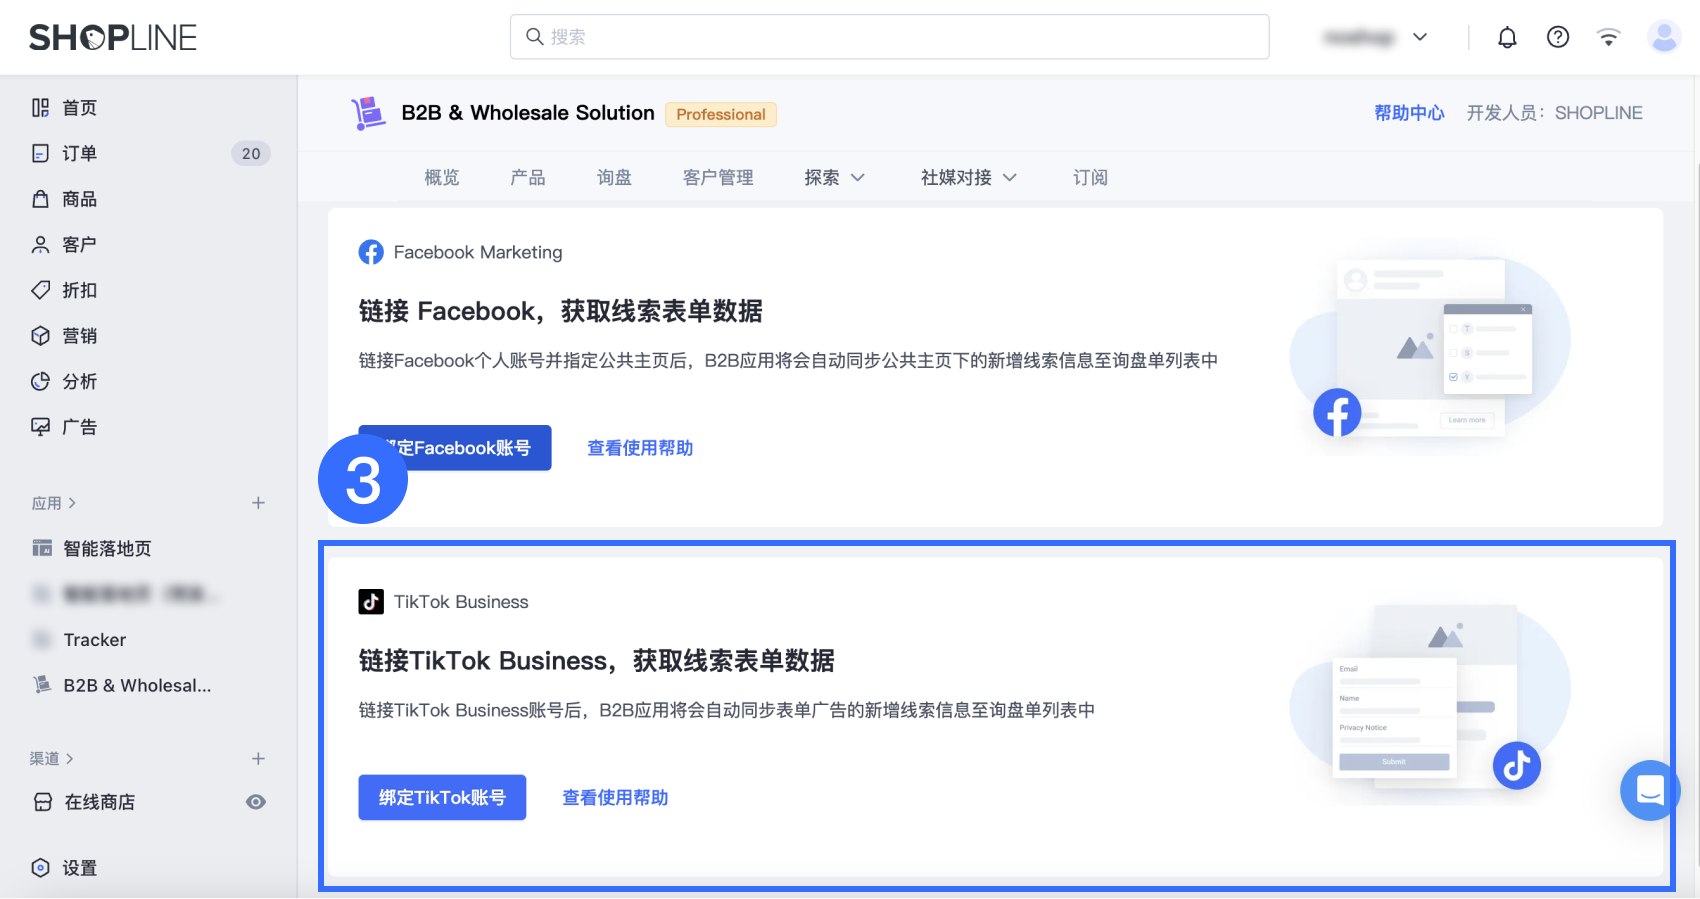Open Facebook 查看使用帮助 link
This screenshot has width=1700, height=899.
click(640, 448)
